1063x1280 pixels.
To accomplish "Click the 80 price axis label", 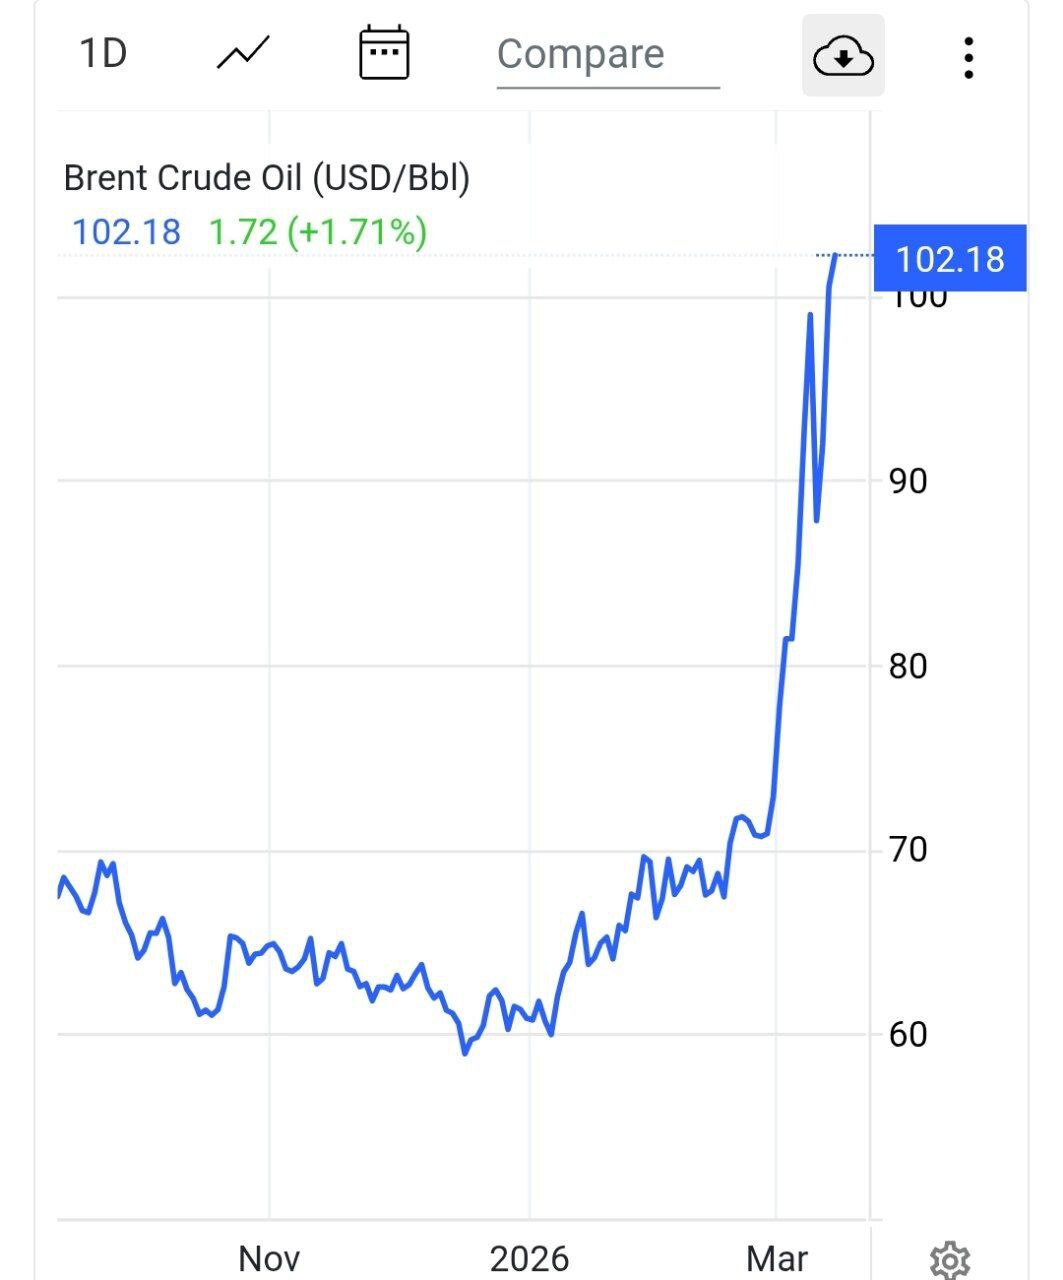I will point(908,666).
